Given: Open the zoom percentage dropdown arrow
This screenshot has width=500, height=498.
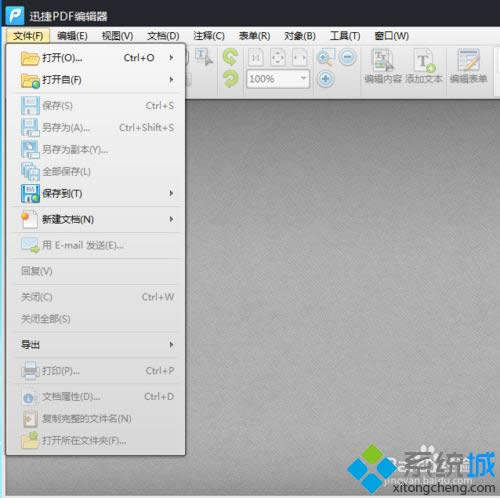Looking at the screenshot, I should pos(303,79).
